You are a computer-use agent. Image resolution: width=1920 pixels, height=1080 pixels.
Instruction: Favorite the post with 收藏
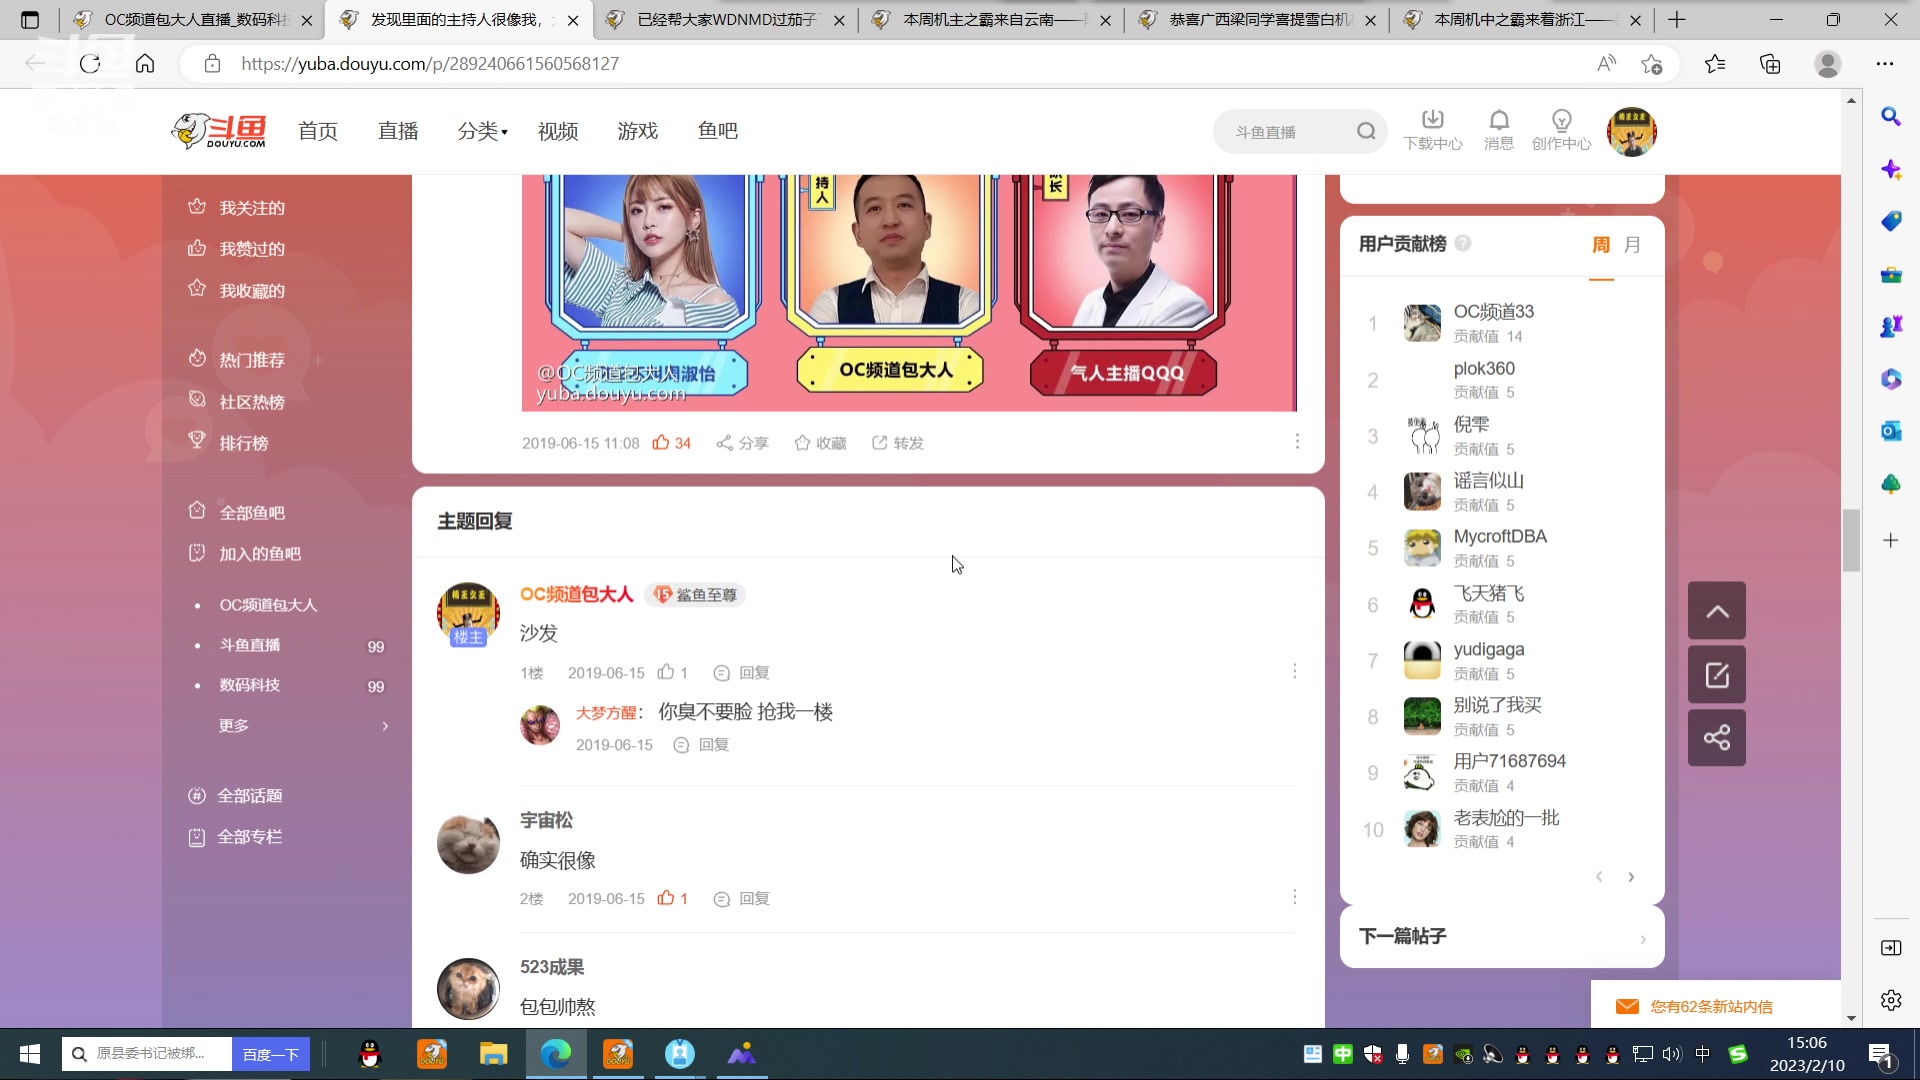[820, 443]
